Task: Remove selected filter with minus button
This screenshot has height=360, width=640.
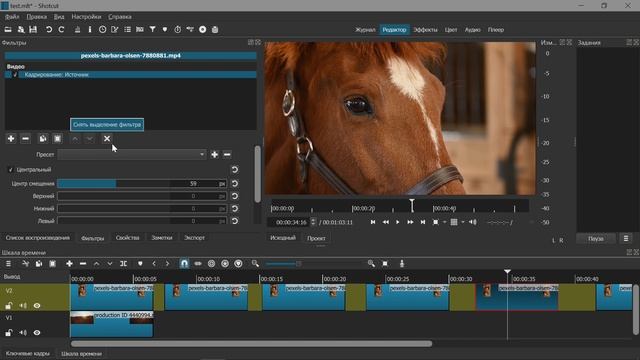Action: pos(25,139)
